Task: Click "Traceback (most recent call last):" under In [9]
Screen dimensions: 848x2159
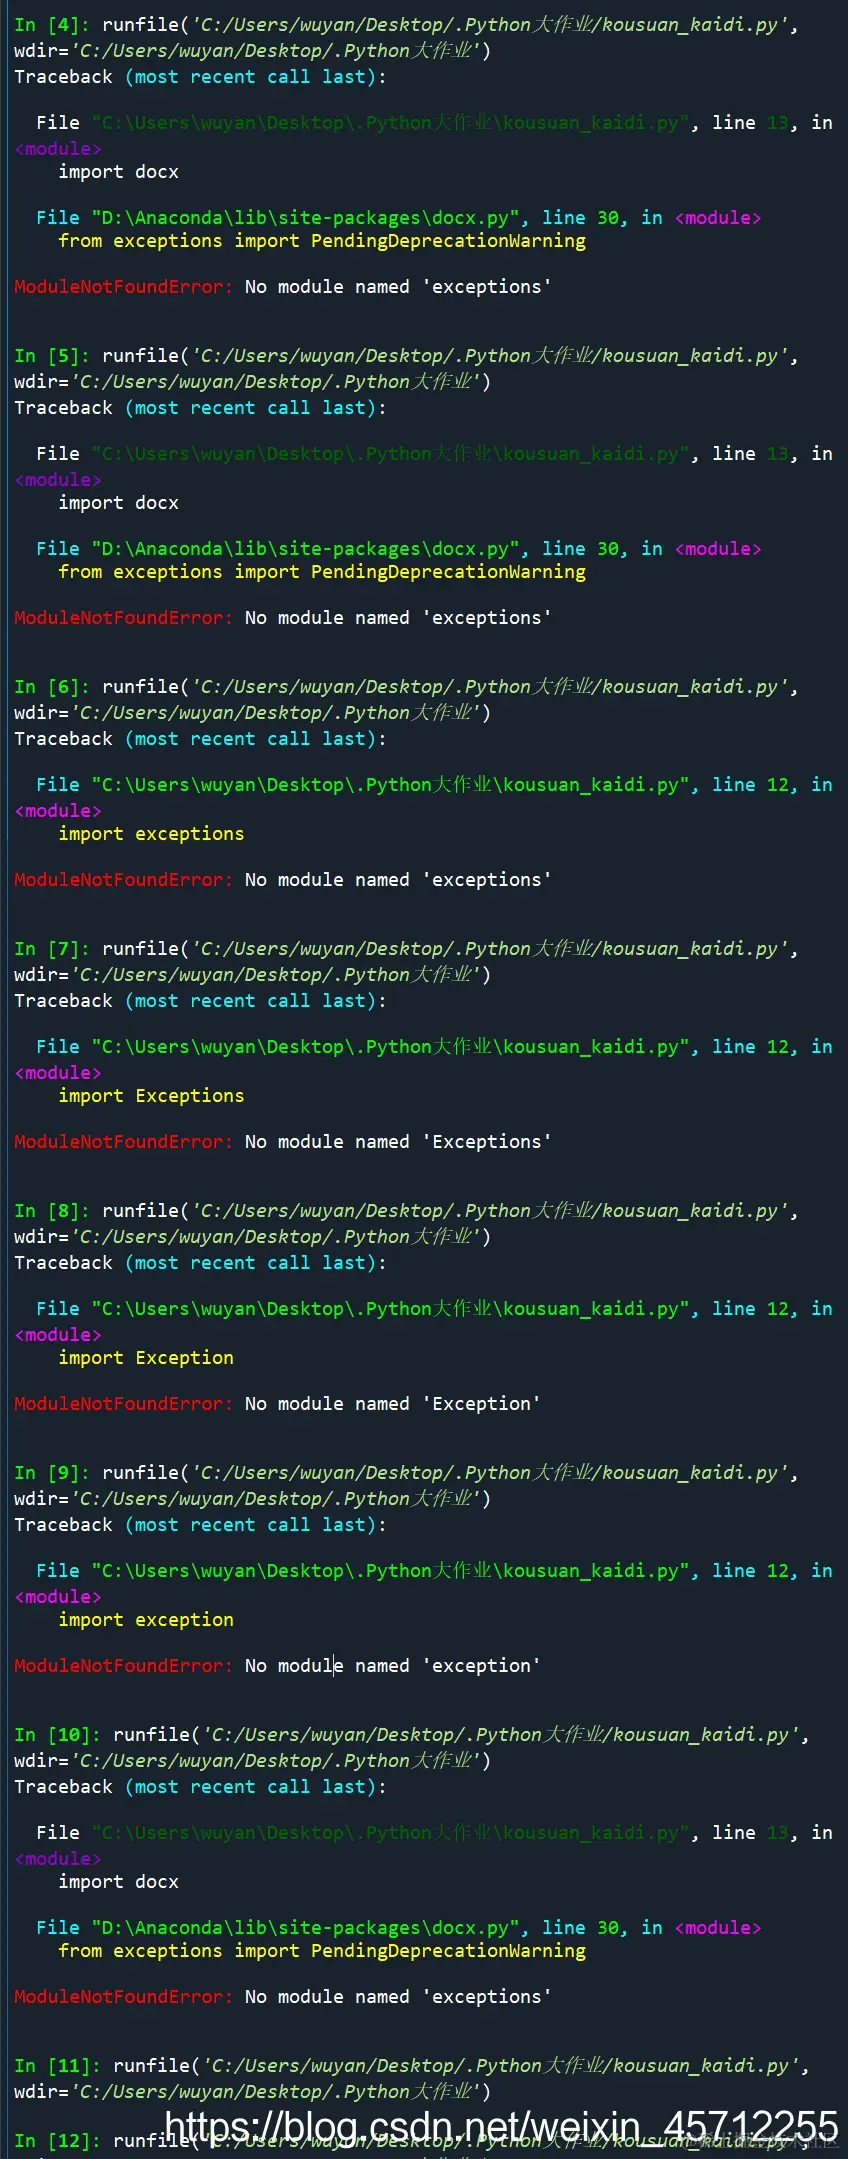Action: [x=200, y=1525]
